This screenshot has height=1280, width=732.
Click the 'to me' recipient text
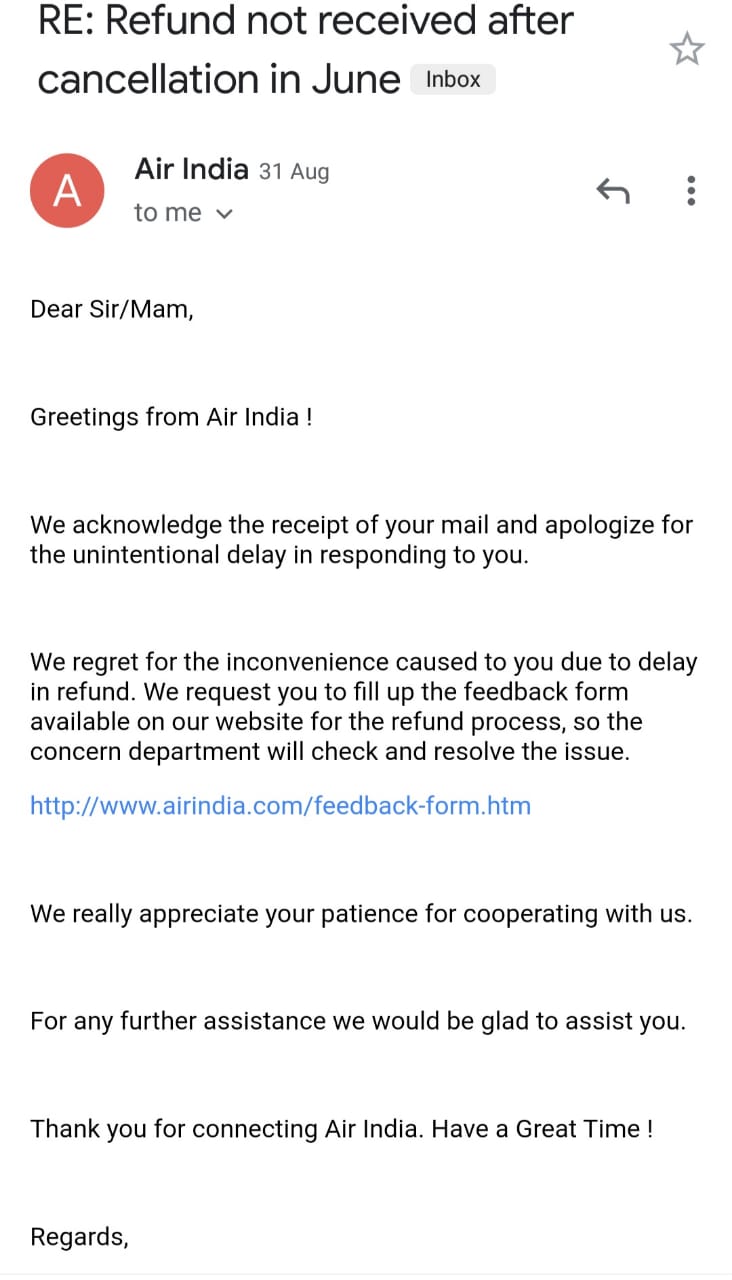click(167, 213)
